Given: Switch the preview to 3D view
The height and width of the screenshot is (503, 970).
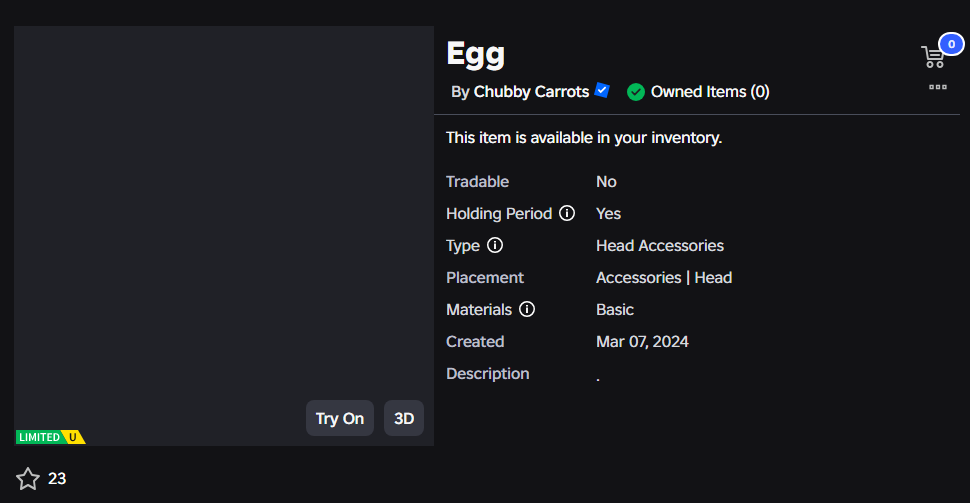Looking at the screenshot, I should (404, 418).
